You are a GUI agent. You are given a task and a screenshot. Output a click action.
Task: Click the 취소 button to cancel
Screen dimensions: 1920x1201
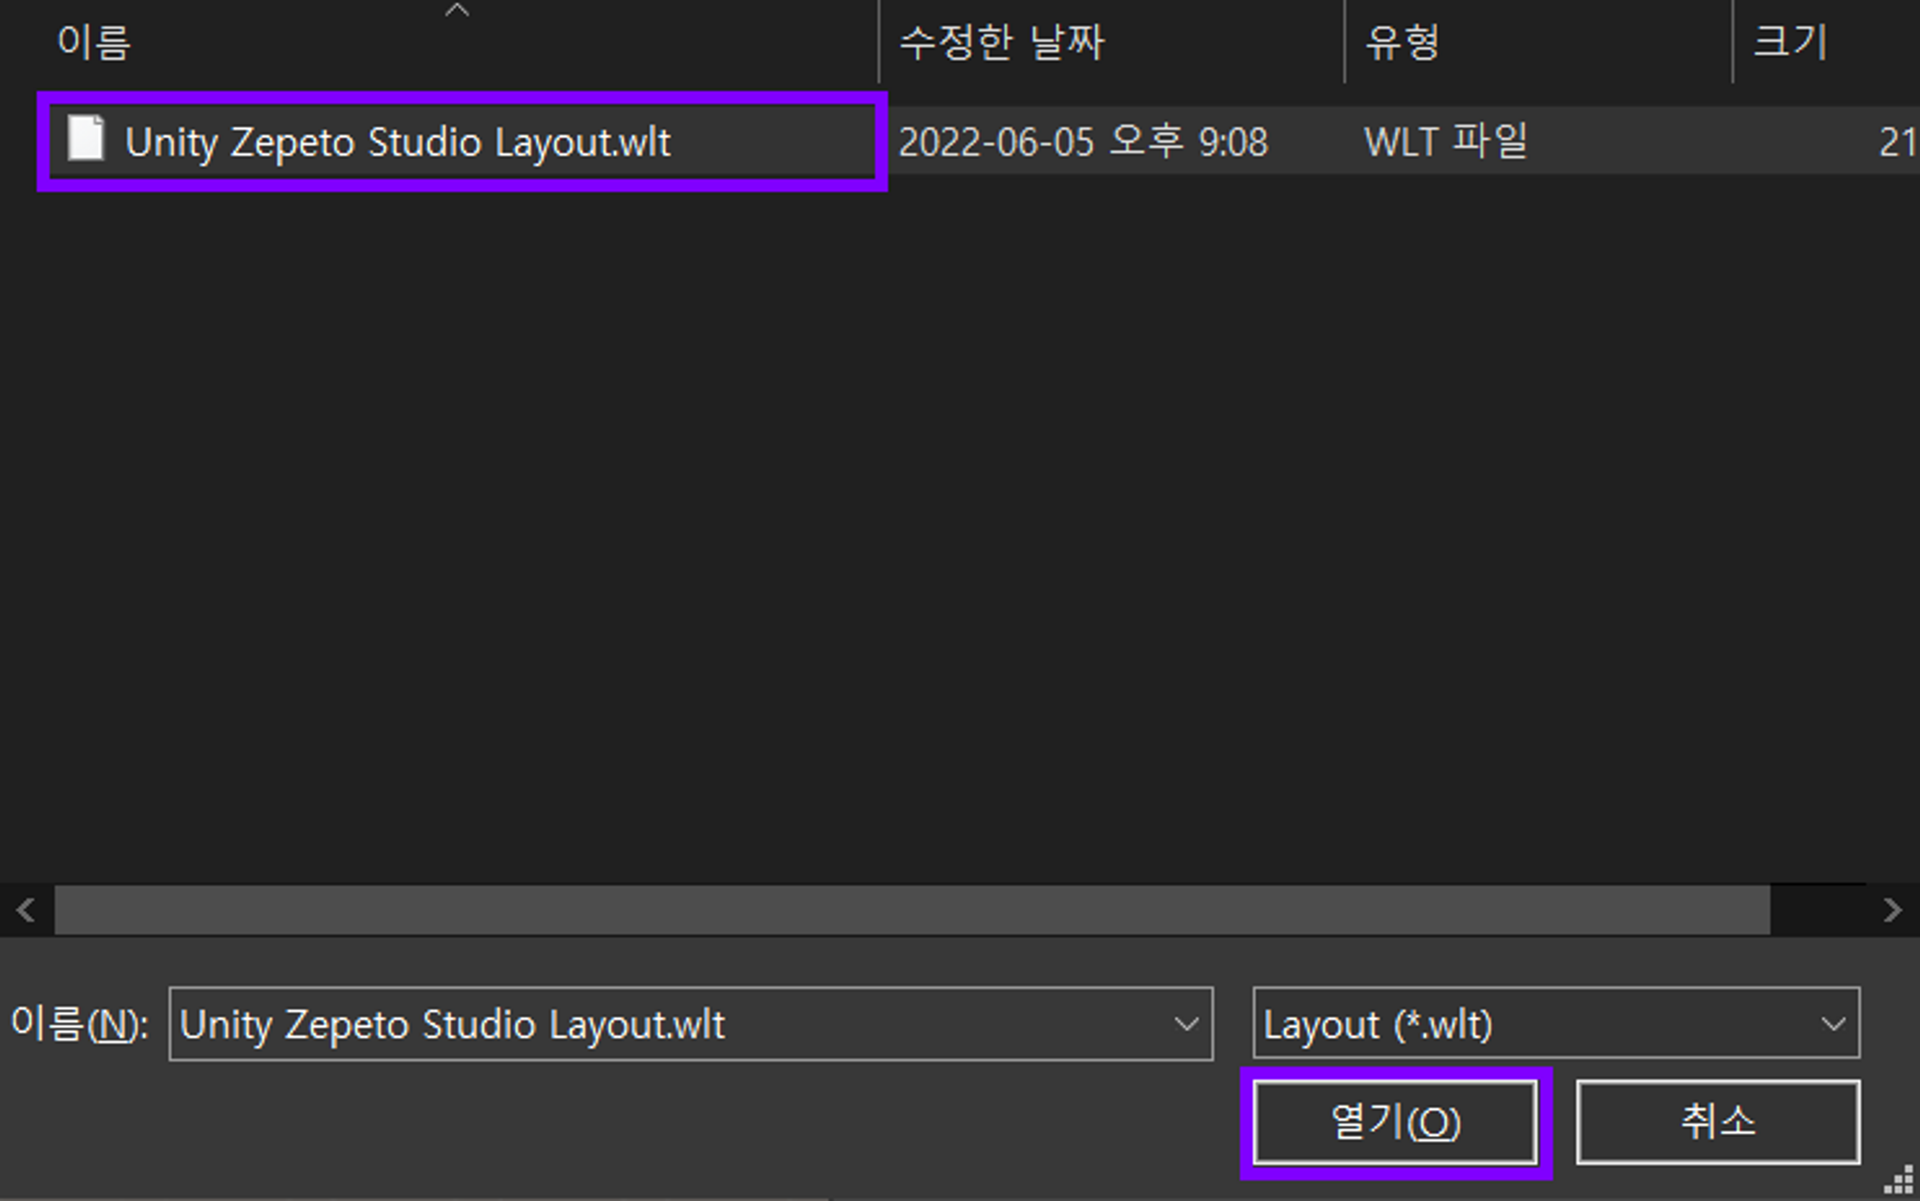[1718, 1122]
